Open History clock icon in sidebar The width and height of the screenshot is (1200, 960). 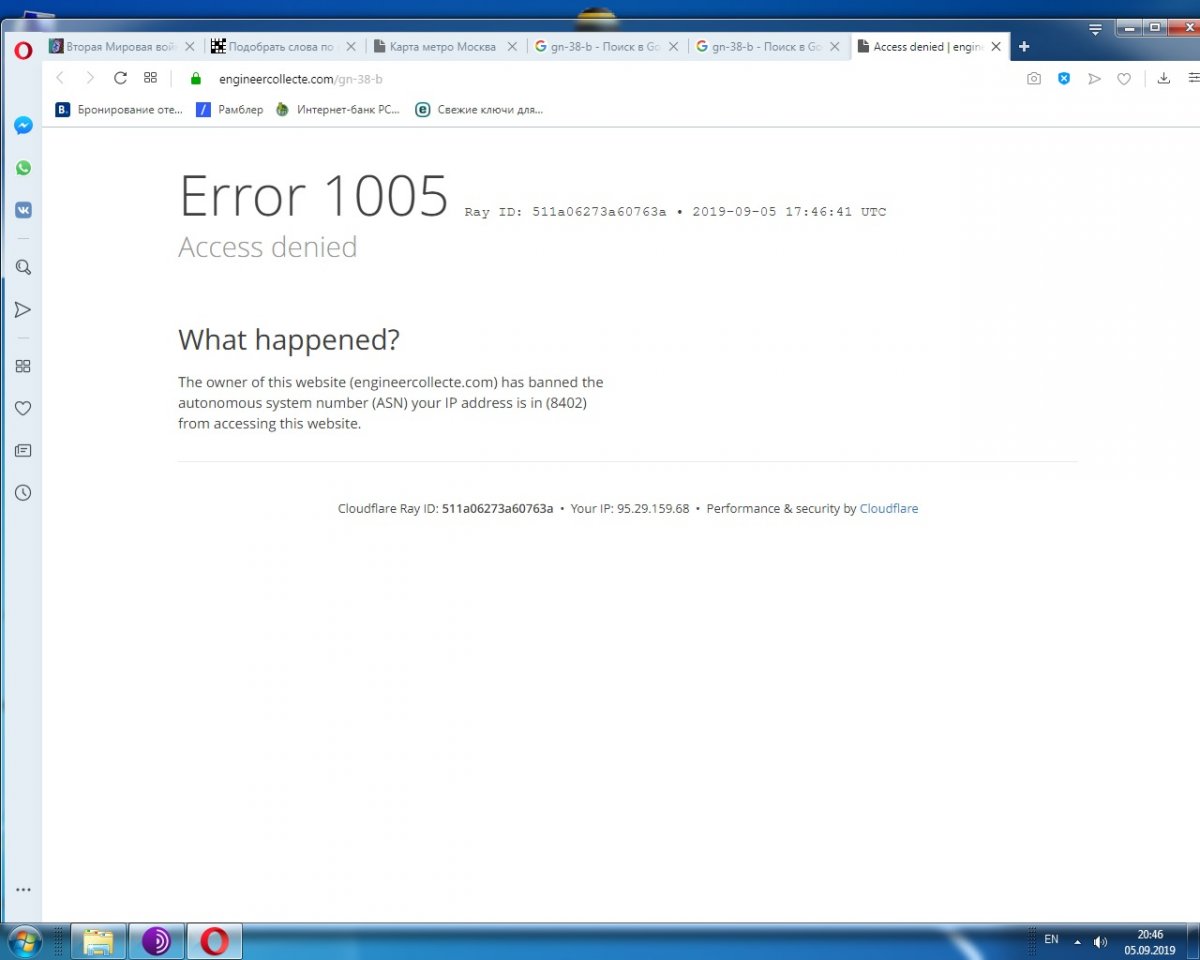point(23,493)
